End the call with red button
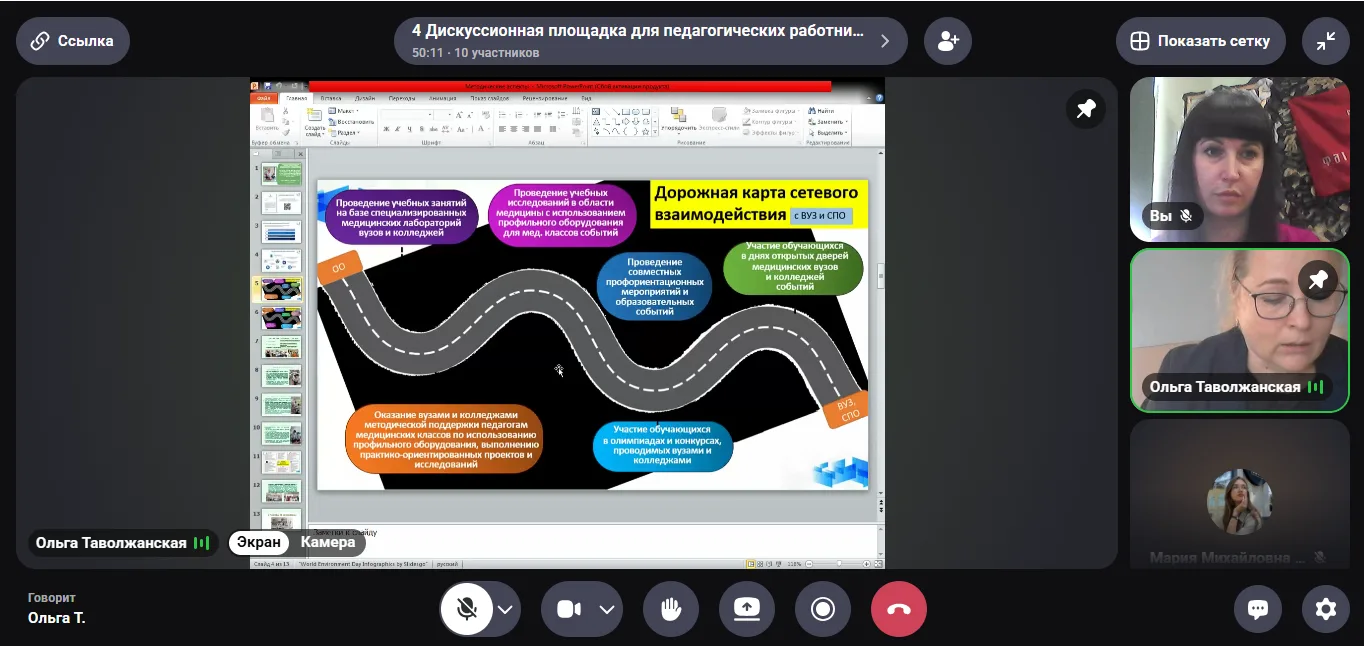This screenshot has height=646, width=1364. click(x=899, y=609)
